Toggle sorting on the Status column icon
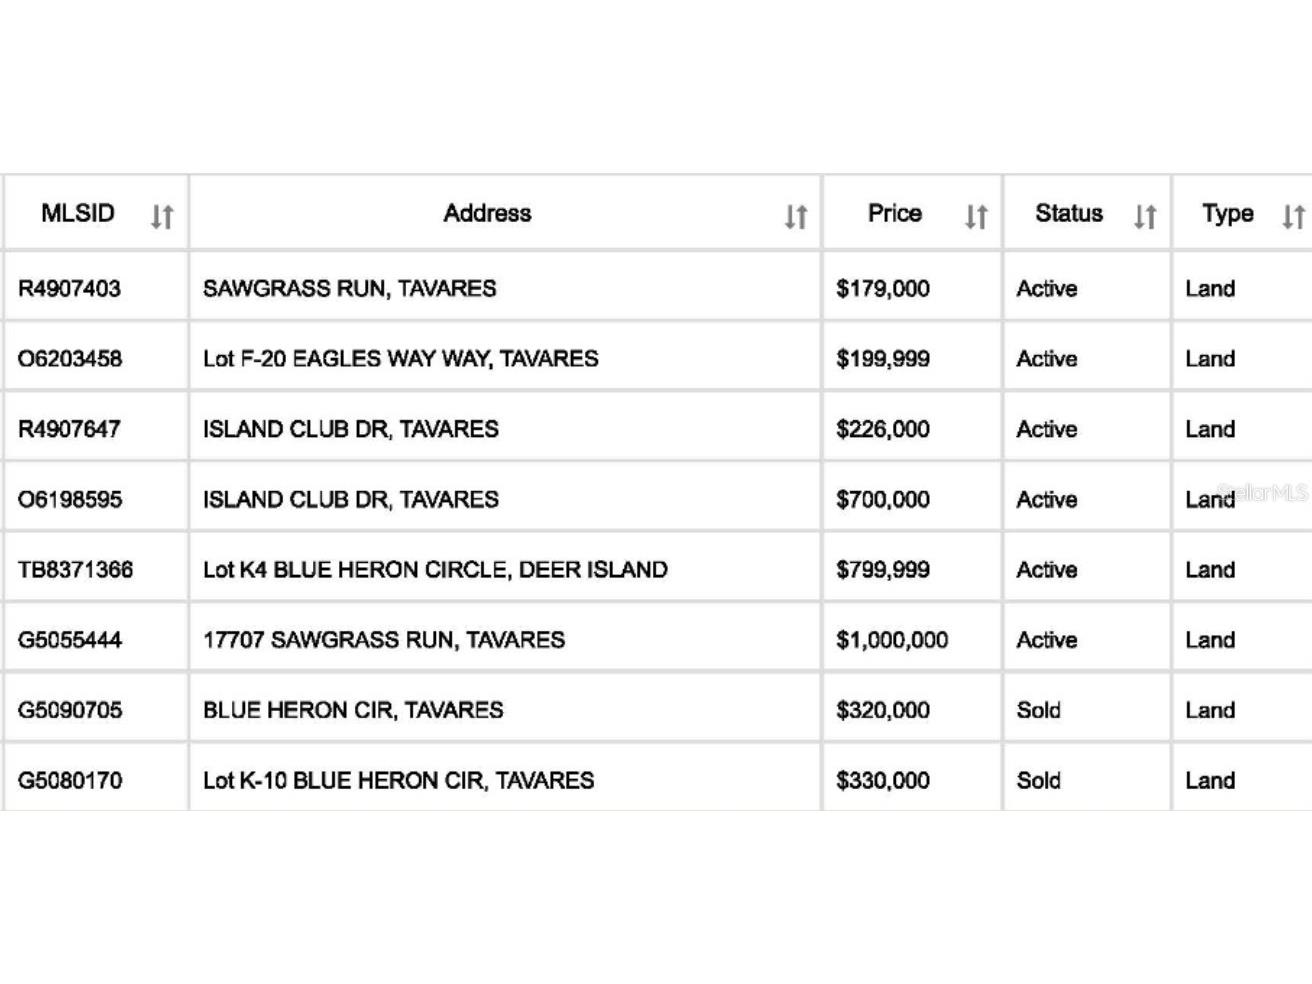1312x984 pixels. (1145, 216)
